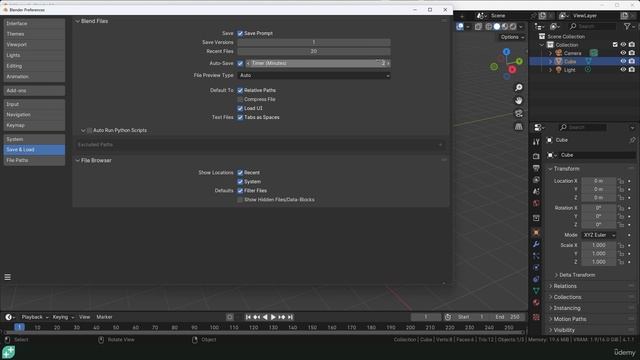Open the View Layer properties tab
Viewport: 640px width, 360px height.
pos(536,180)
